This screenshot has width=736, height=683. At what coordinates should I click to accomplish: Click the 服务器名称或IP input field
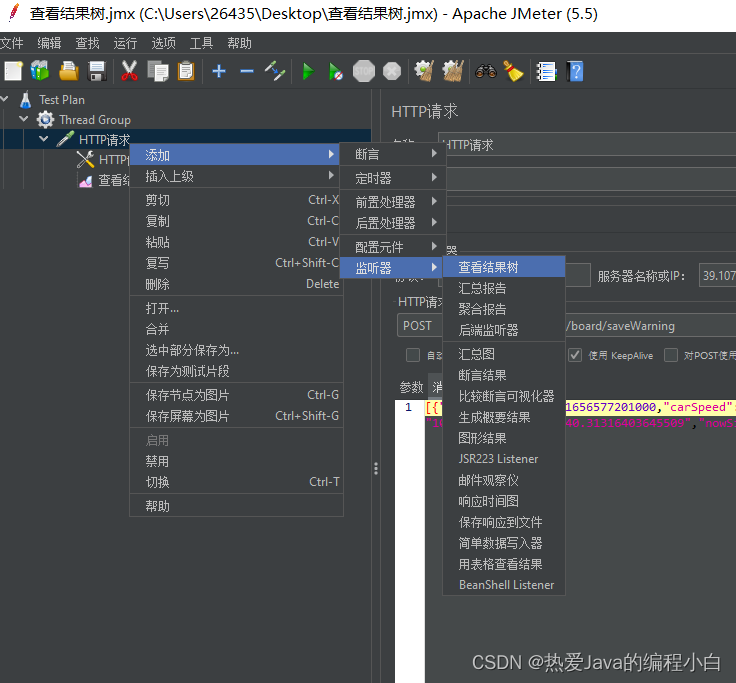click(716, 275)
